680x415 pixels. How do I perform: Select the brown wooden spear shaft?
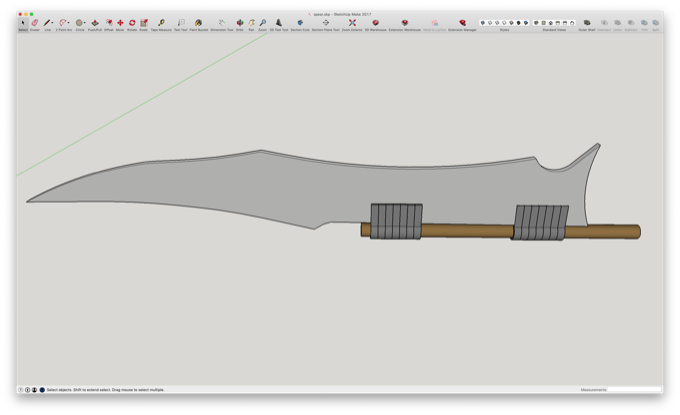(466, 231)
